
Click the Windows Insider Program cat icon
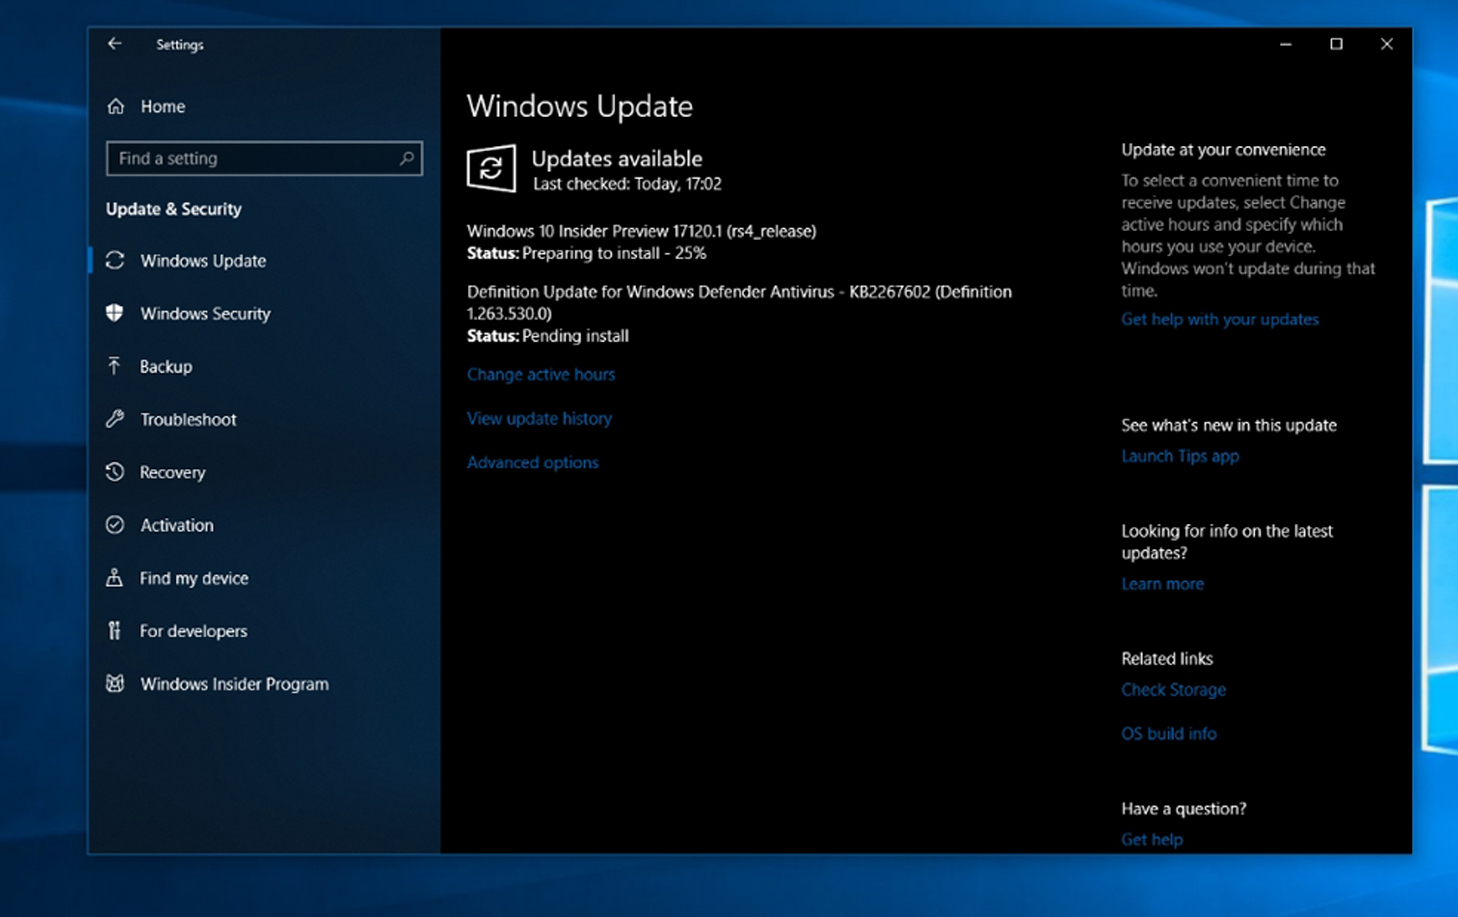115,684
